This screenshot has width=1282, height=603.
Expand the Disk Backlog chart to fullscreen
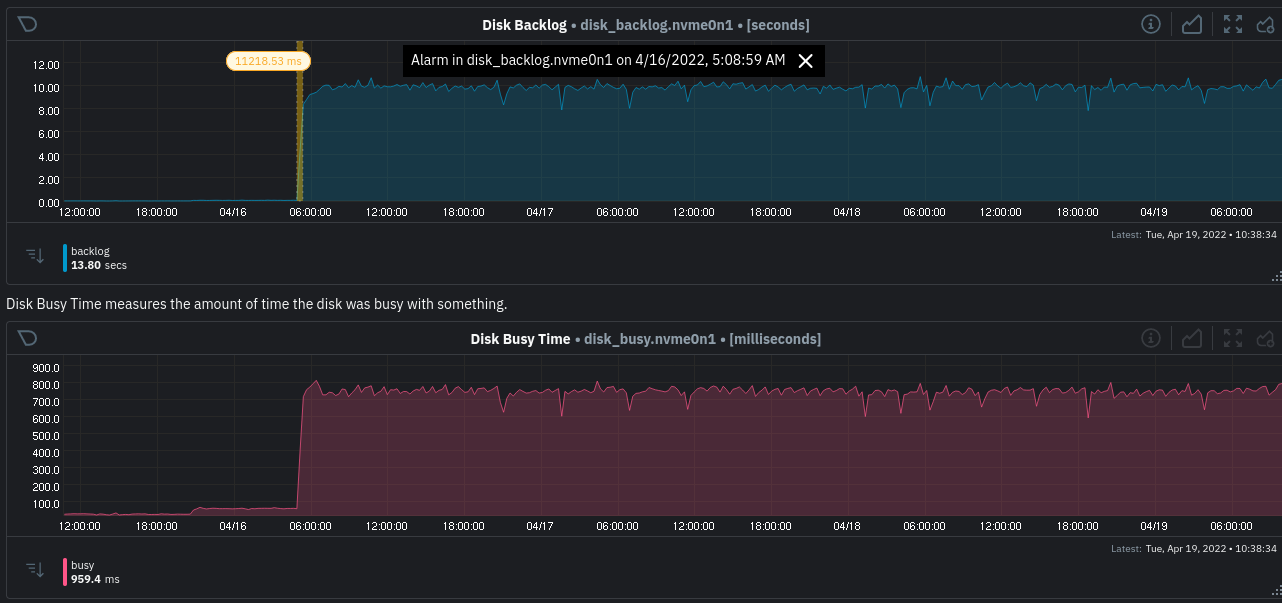click(1232, 24)
